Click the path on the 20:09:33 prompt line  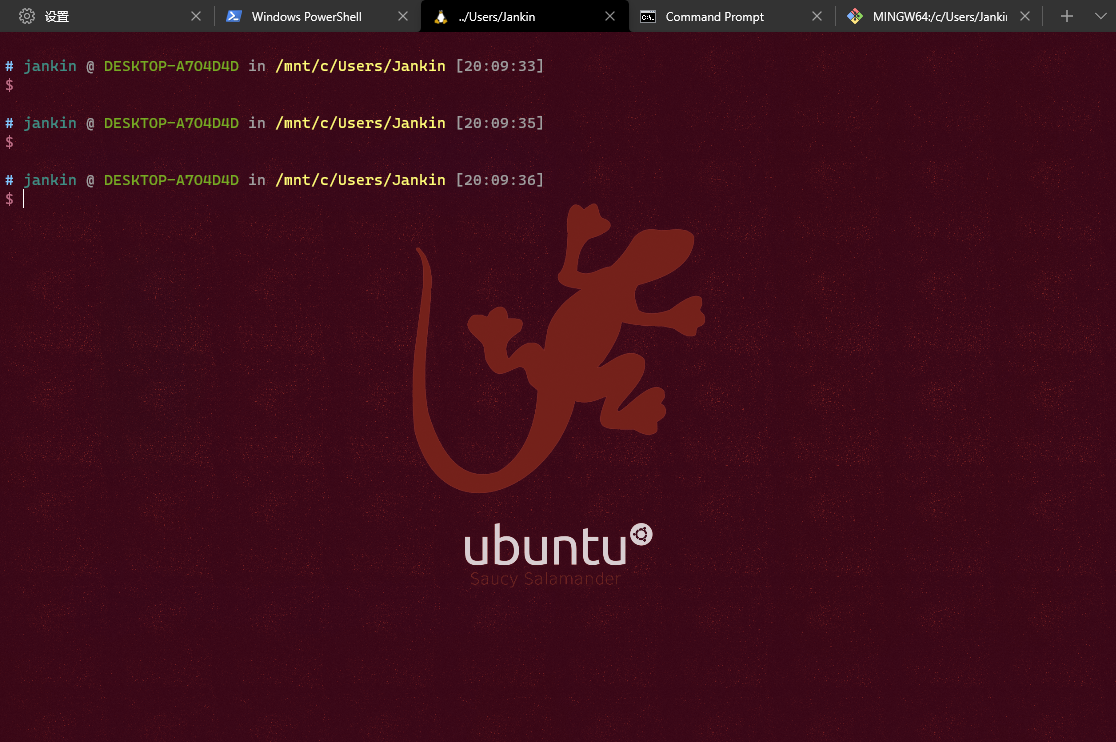[x=360, y=66]
